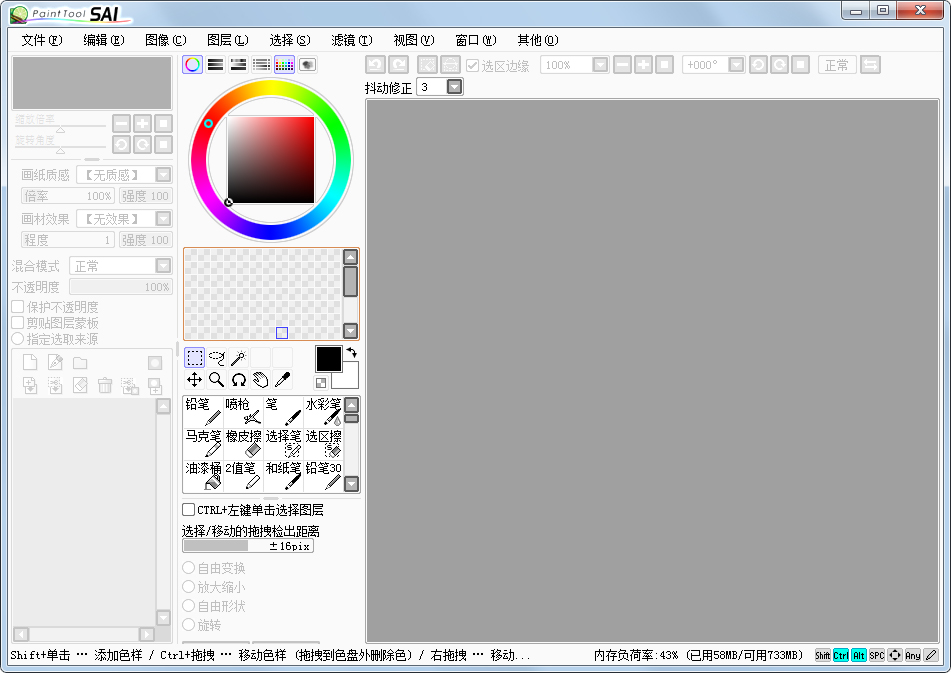Open the 编辑 menu
The height and width of the screenshot is (673, 951).
(104, 40)
